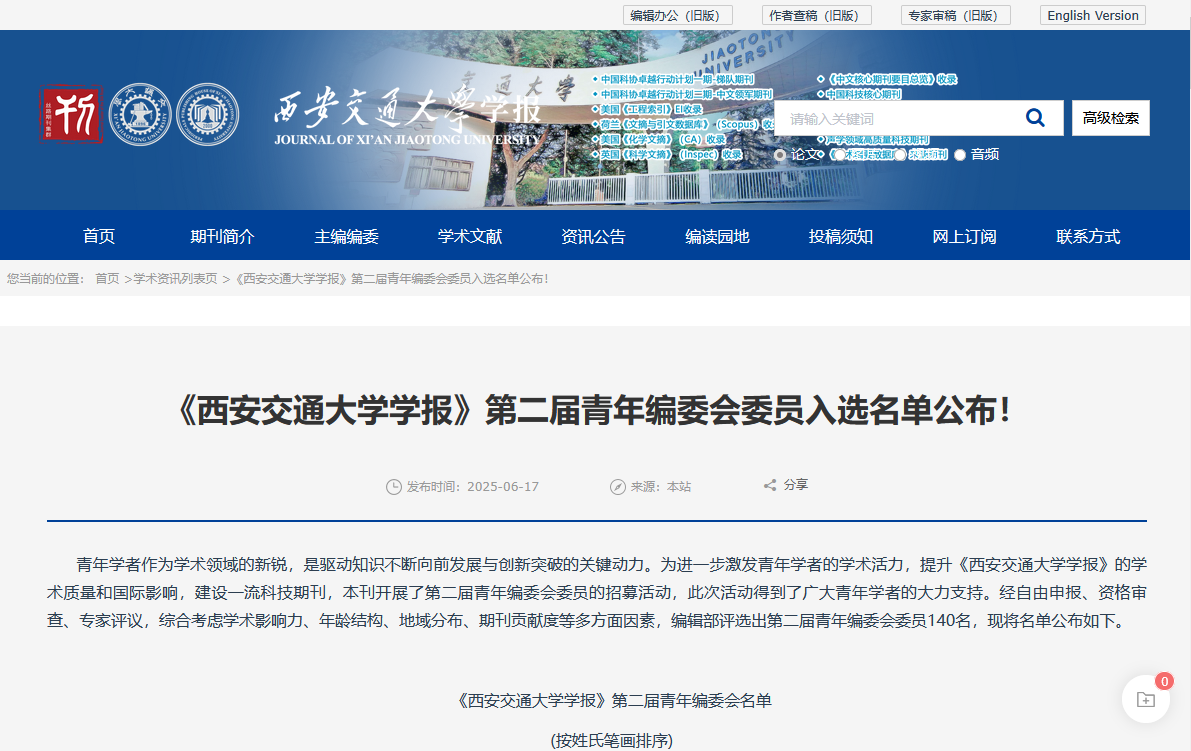Viewport: 1191px width, 751px height.
Task: Open the 主编编委 navigation menu
Action: coord(347,237)
